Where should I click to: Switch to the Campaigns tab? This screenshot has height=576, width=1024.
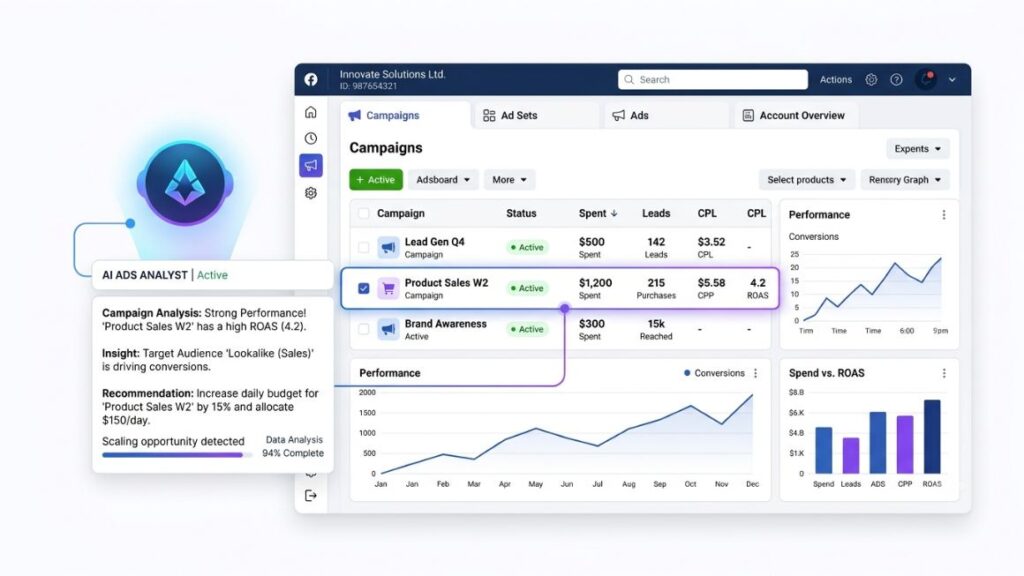tap(405, 115)
